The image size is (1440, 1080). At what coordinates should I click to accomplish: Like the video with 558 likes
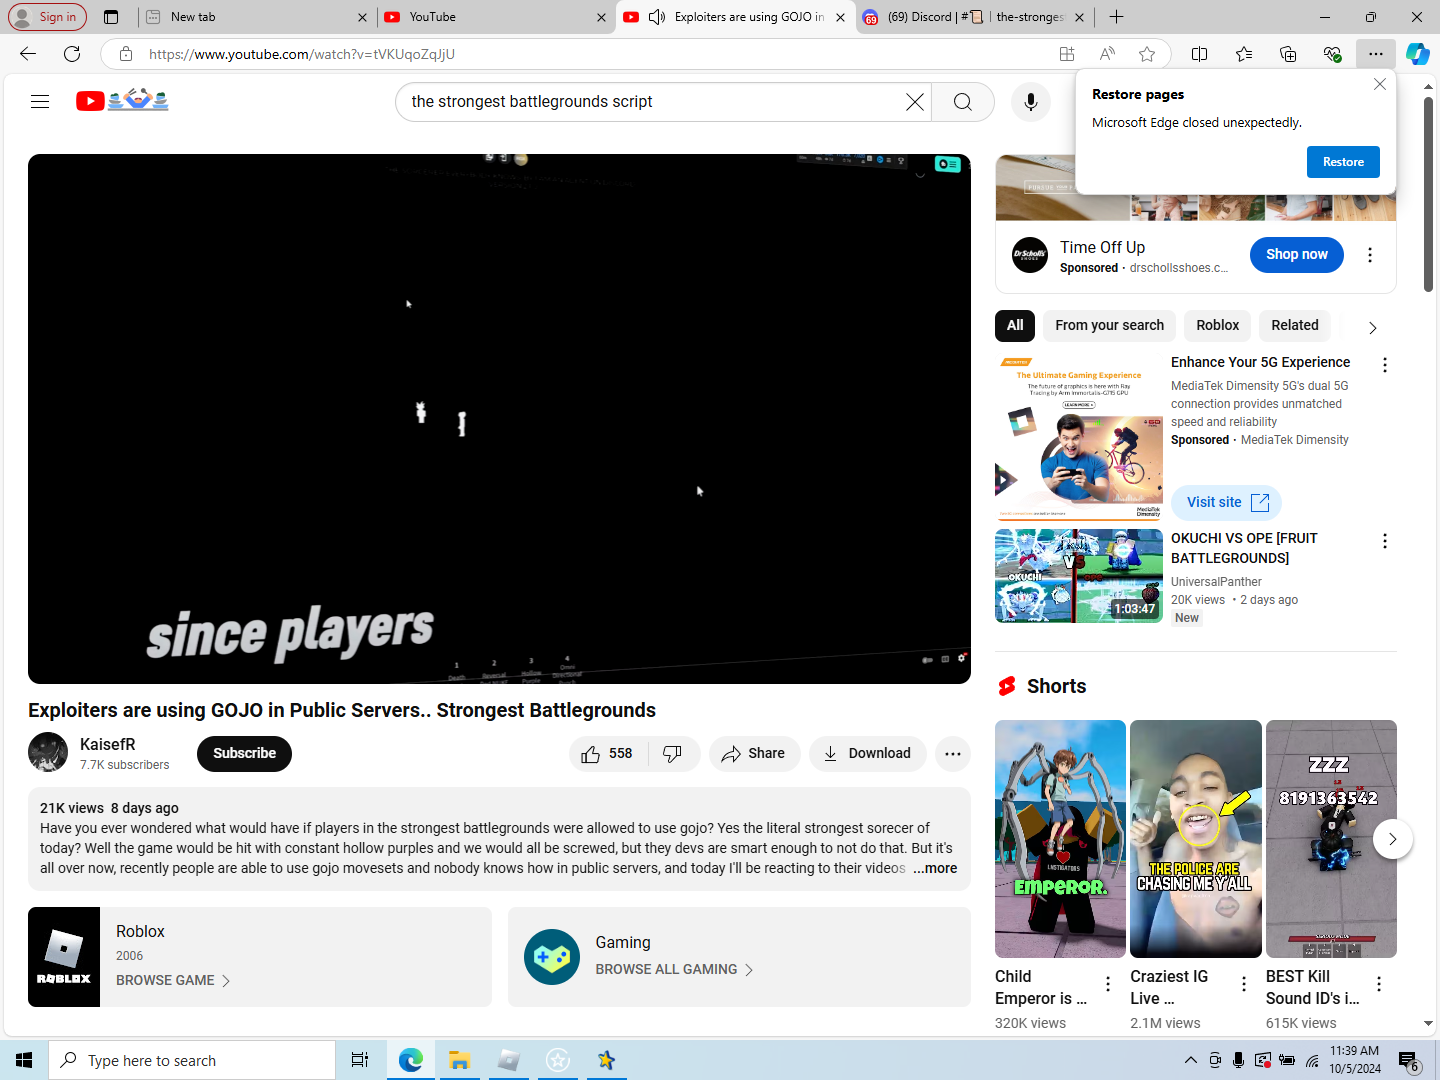[608, 753]
